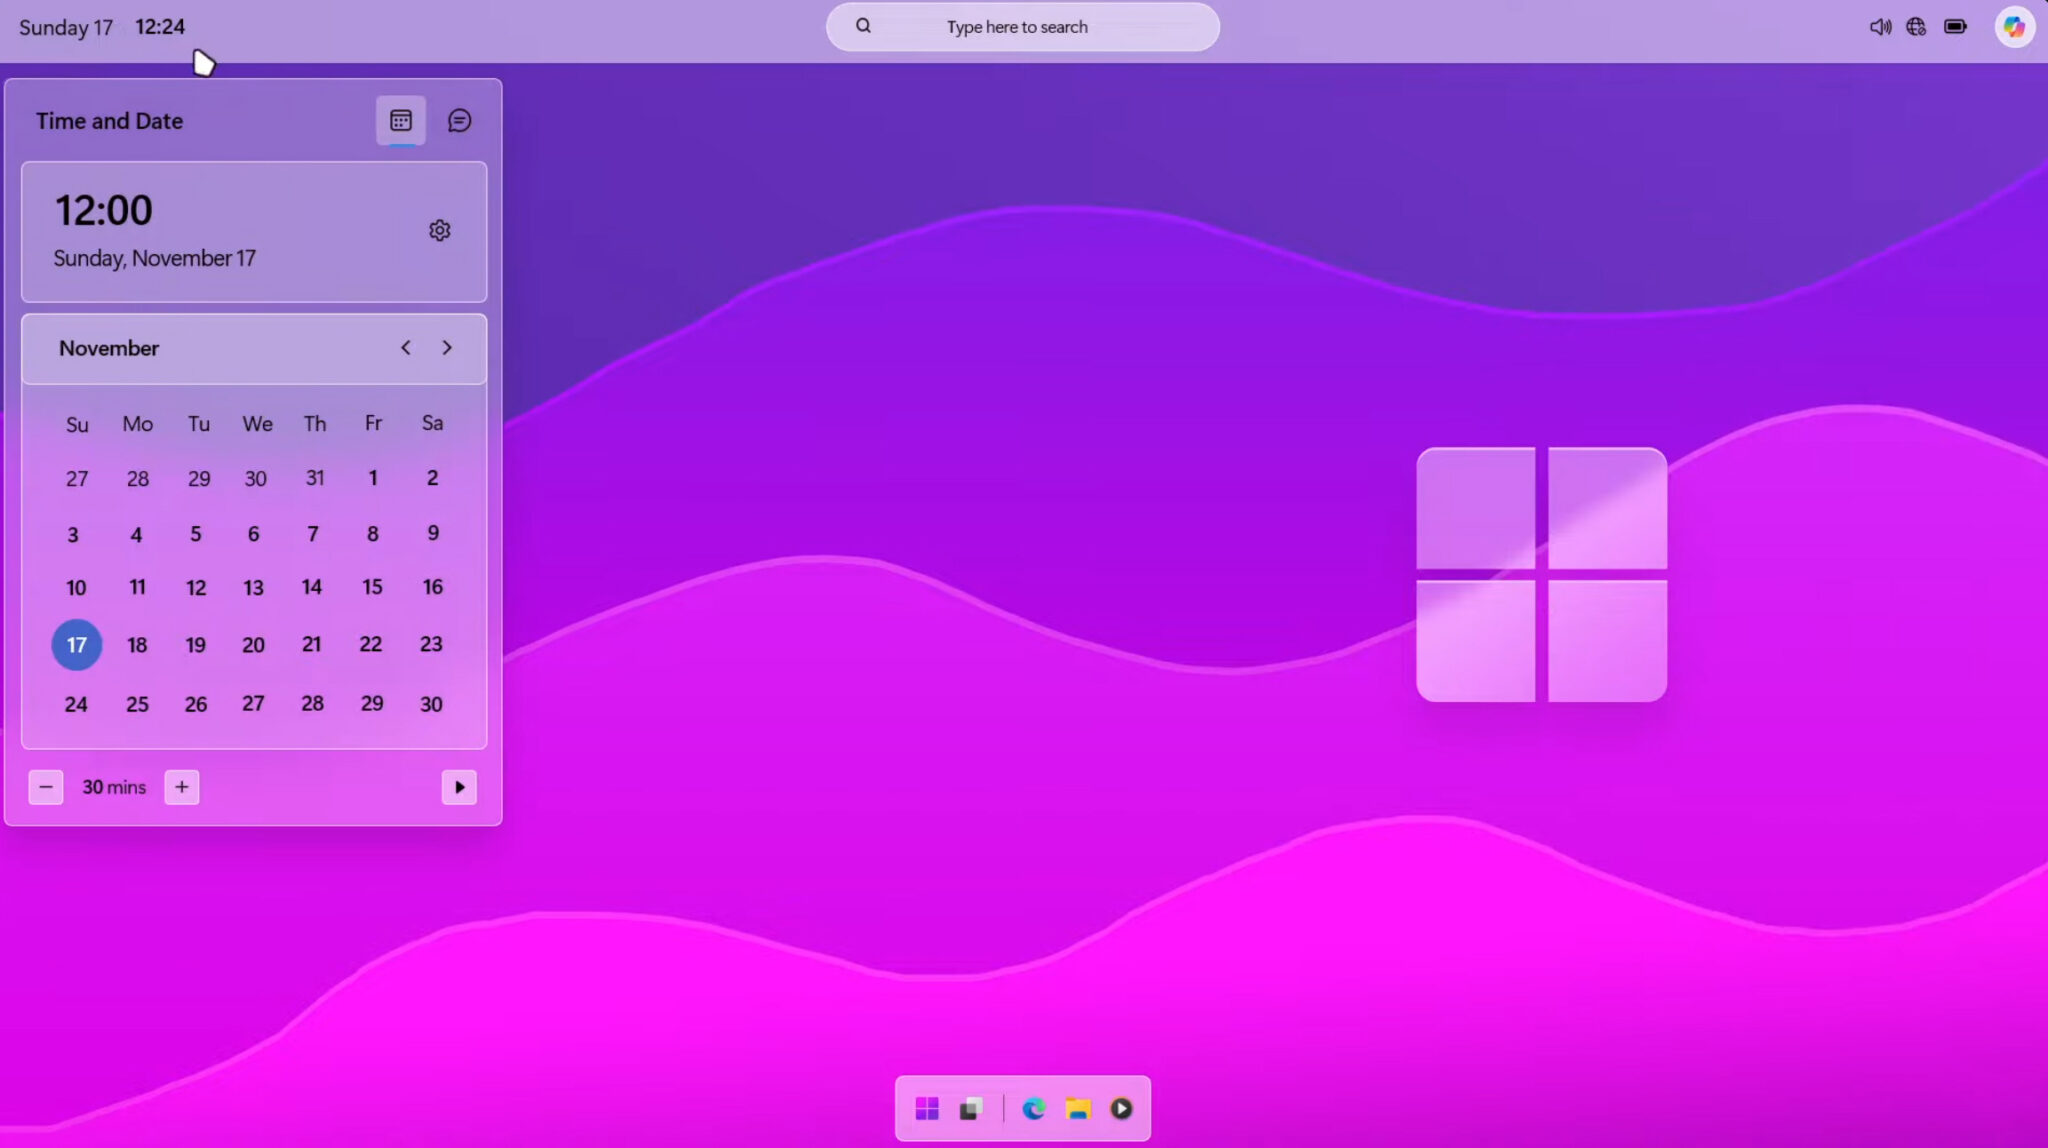Click the network globe icon
The width and height of the screenshot is (2048, 1148).
click(x=1916, y=27)
